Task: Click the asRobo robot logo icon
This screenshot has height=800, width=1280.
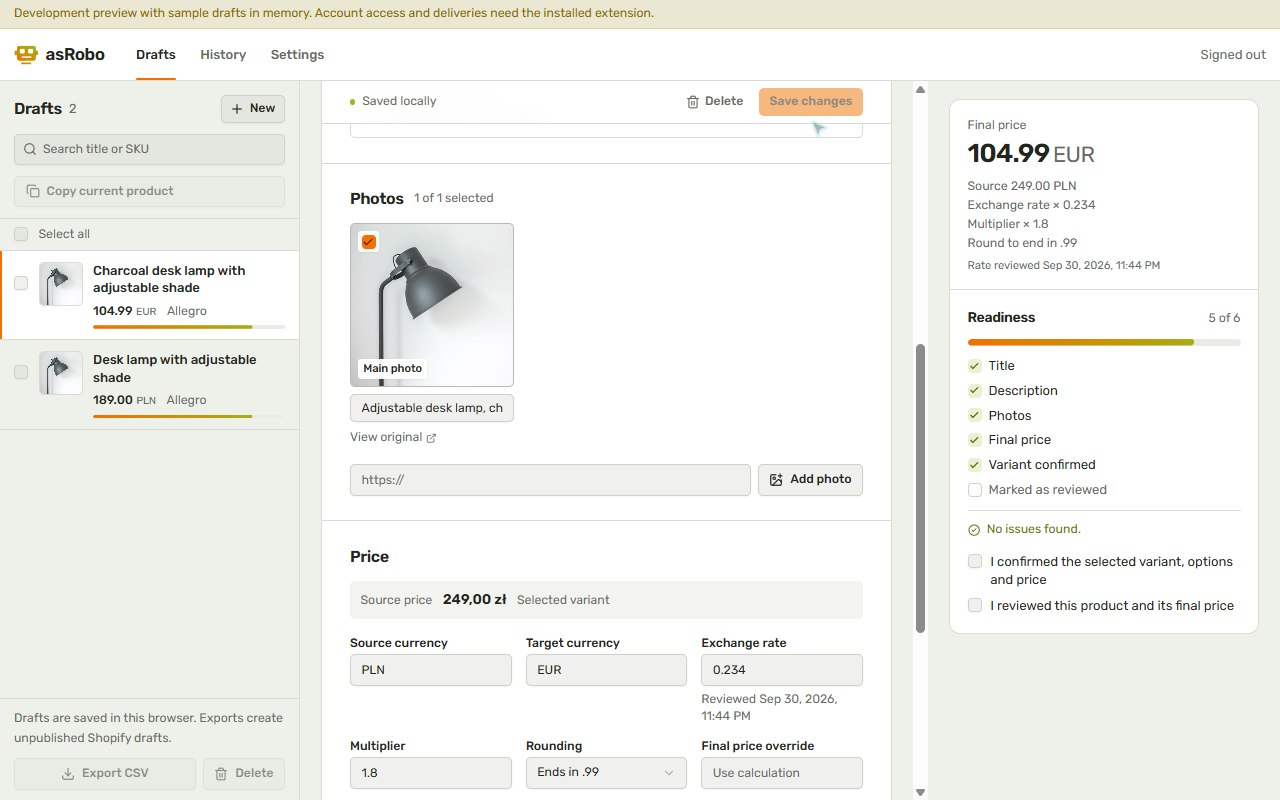Action: (26, 54)
